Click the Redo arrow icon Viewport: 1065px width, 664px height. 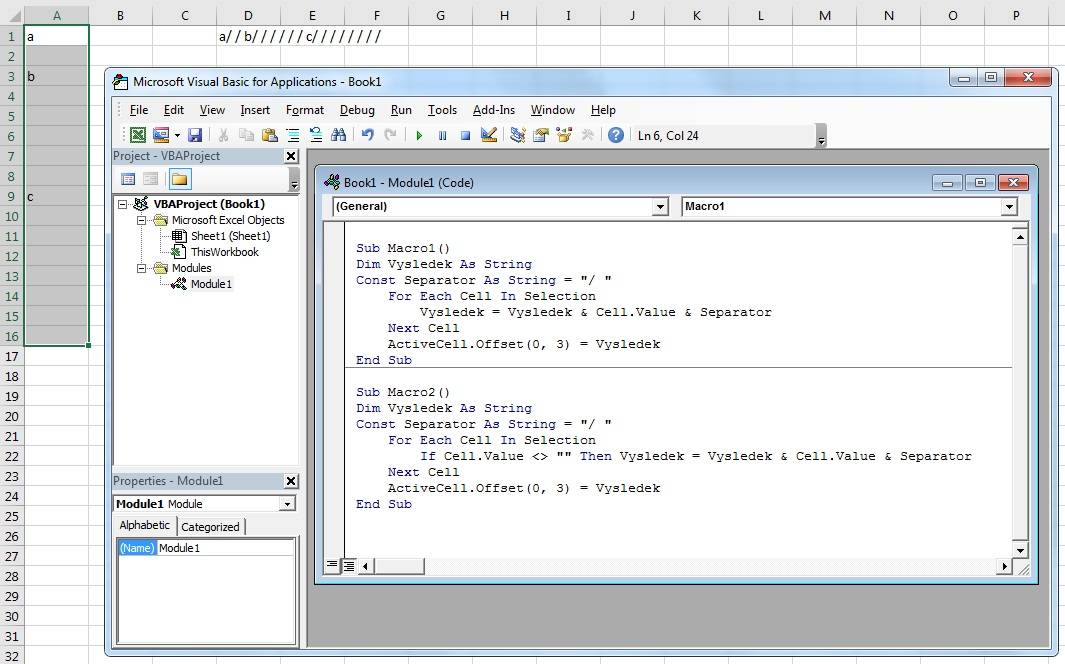391,135
